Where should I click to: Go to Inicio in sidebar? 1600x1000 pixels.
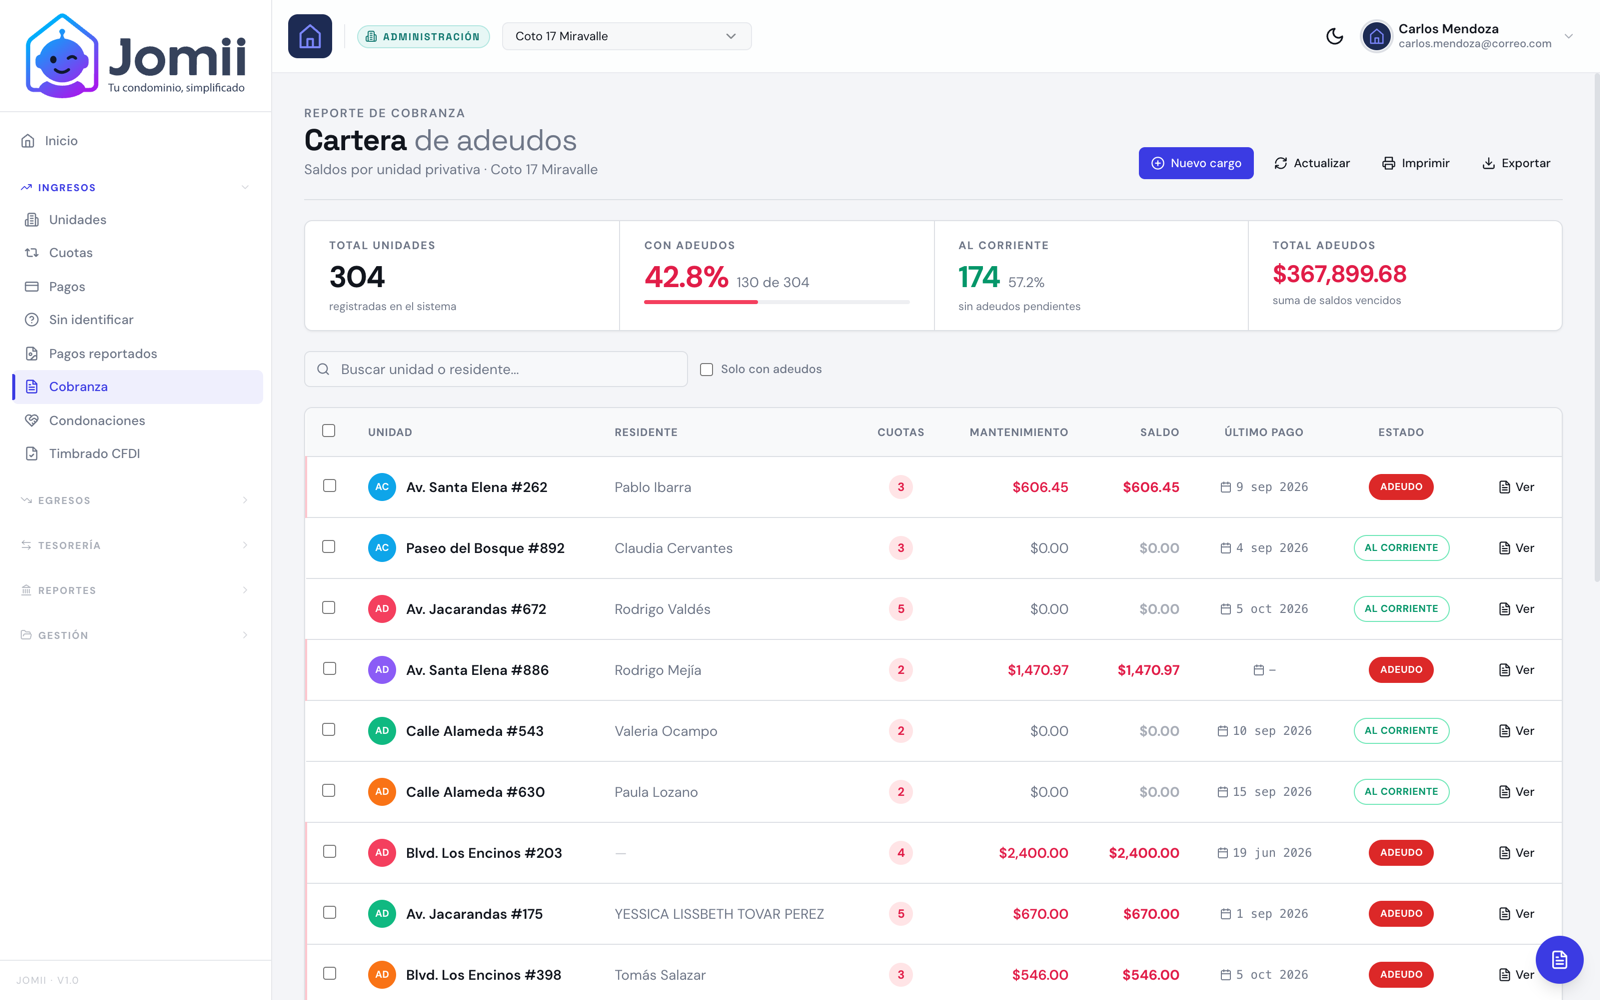point(135,141)
